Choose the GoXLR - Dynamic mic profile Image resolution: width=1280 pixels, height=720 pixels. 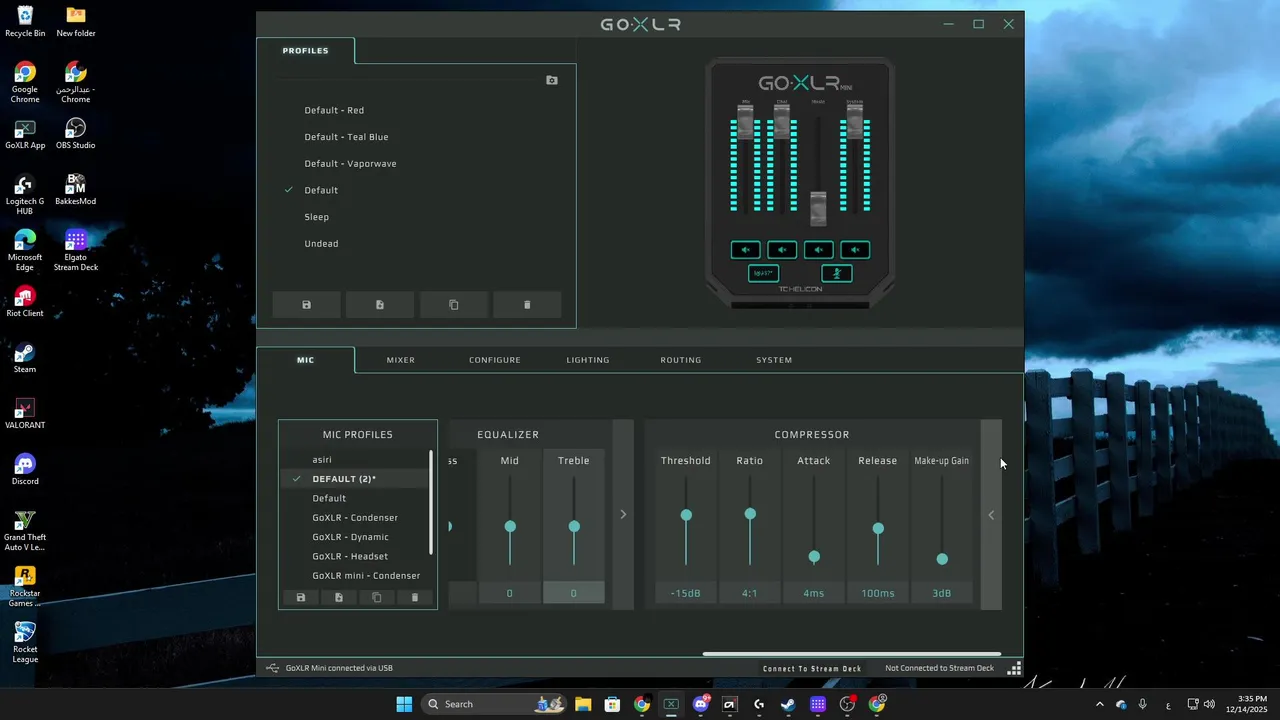point(351,537)
